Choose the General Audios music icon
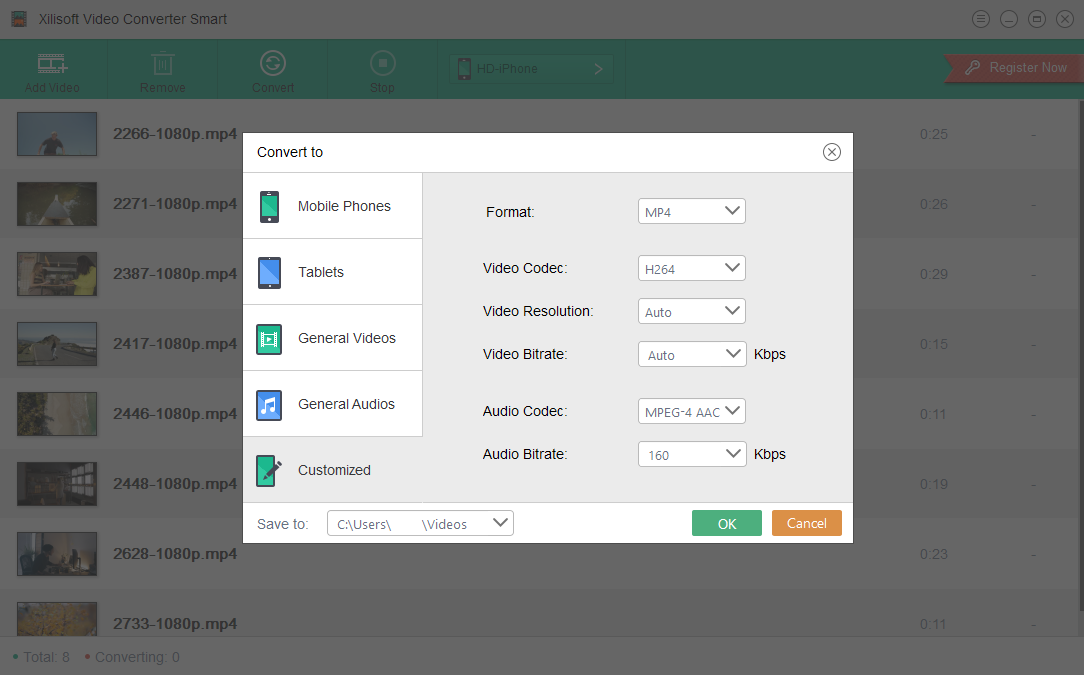Image resolution: width=1084 pixels, height=675 pixels. pyautogui.click(x=269, y=405)
